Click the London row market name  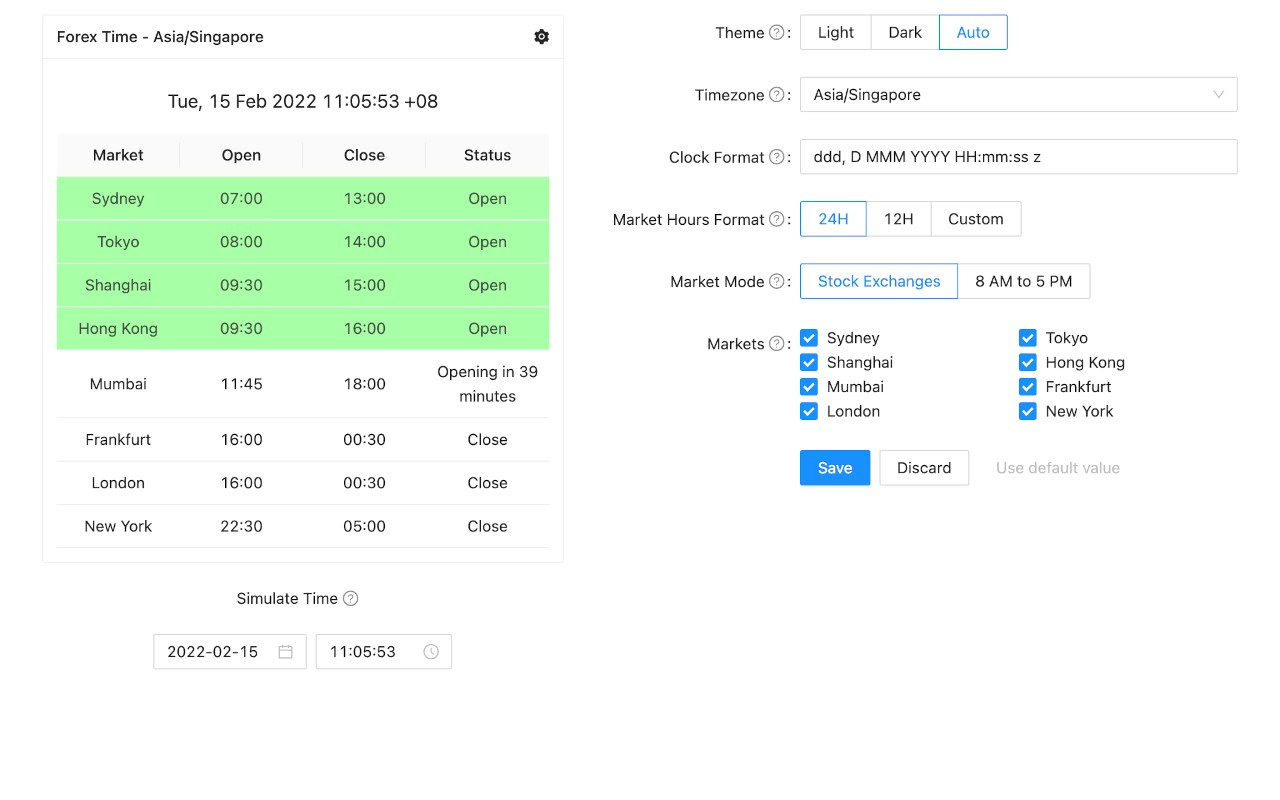pos(118,483)
